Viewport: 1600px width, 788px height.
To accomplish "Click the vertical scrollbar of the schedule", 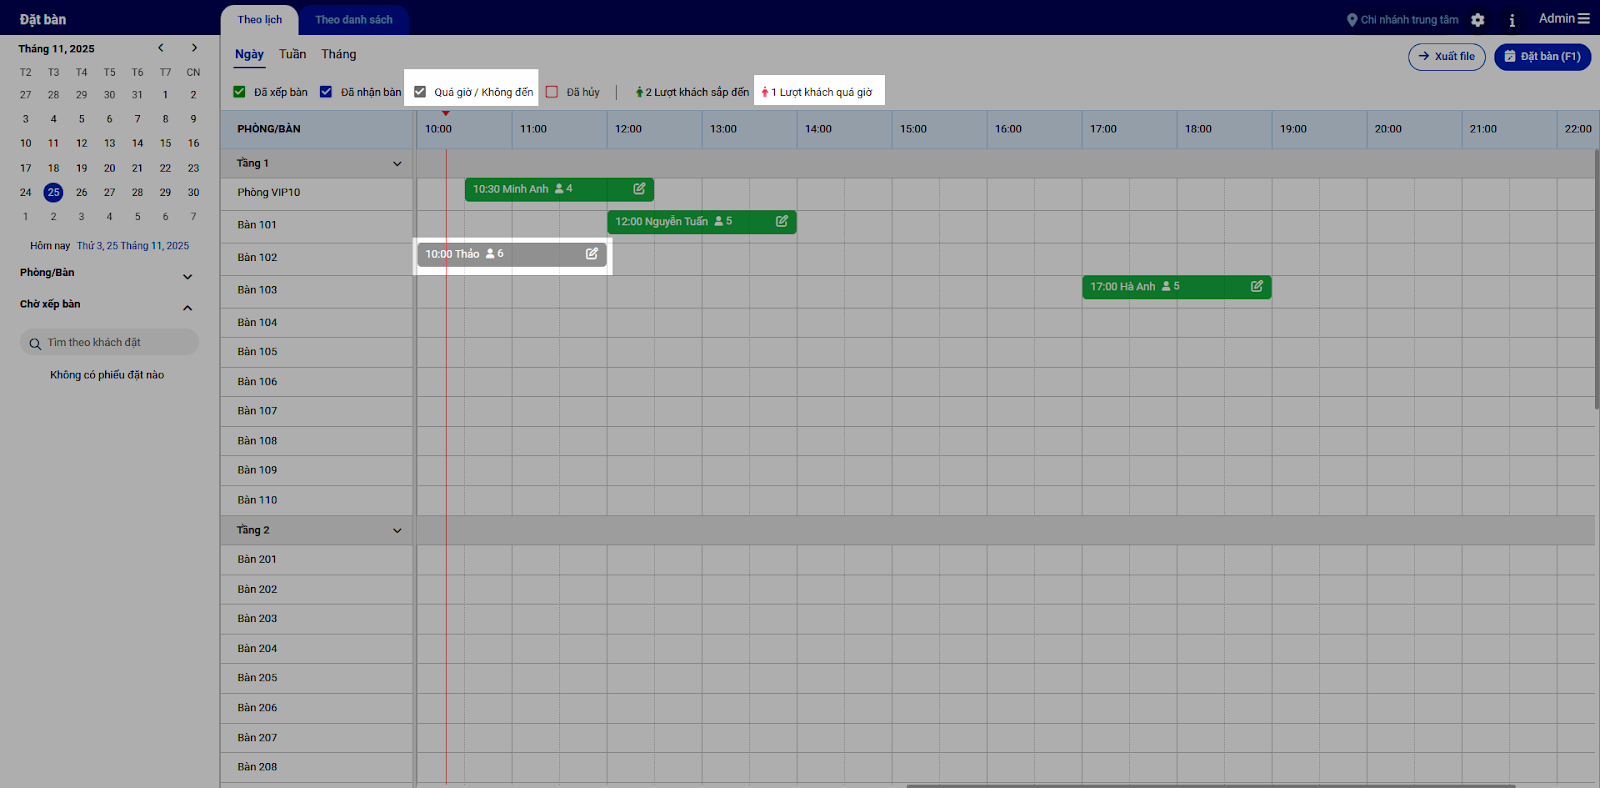I will coord(1596,278).
